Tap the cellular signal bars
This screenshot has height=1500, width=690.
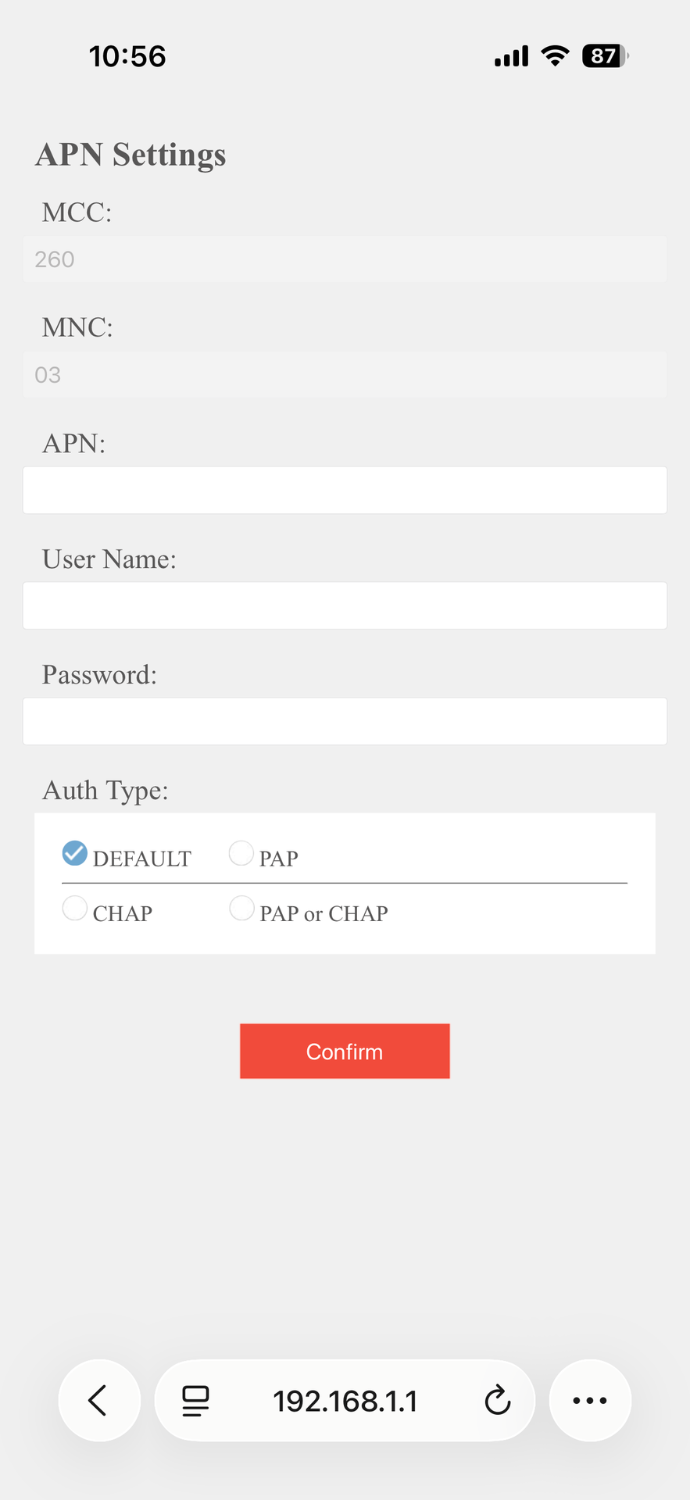[511, 57]
